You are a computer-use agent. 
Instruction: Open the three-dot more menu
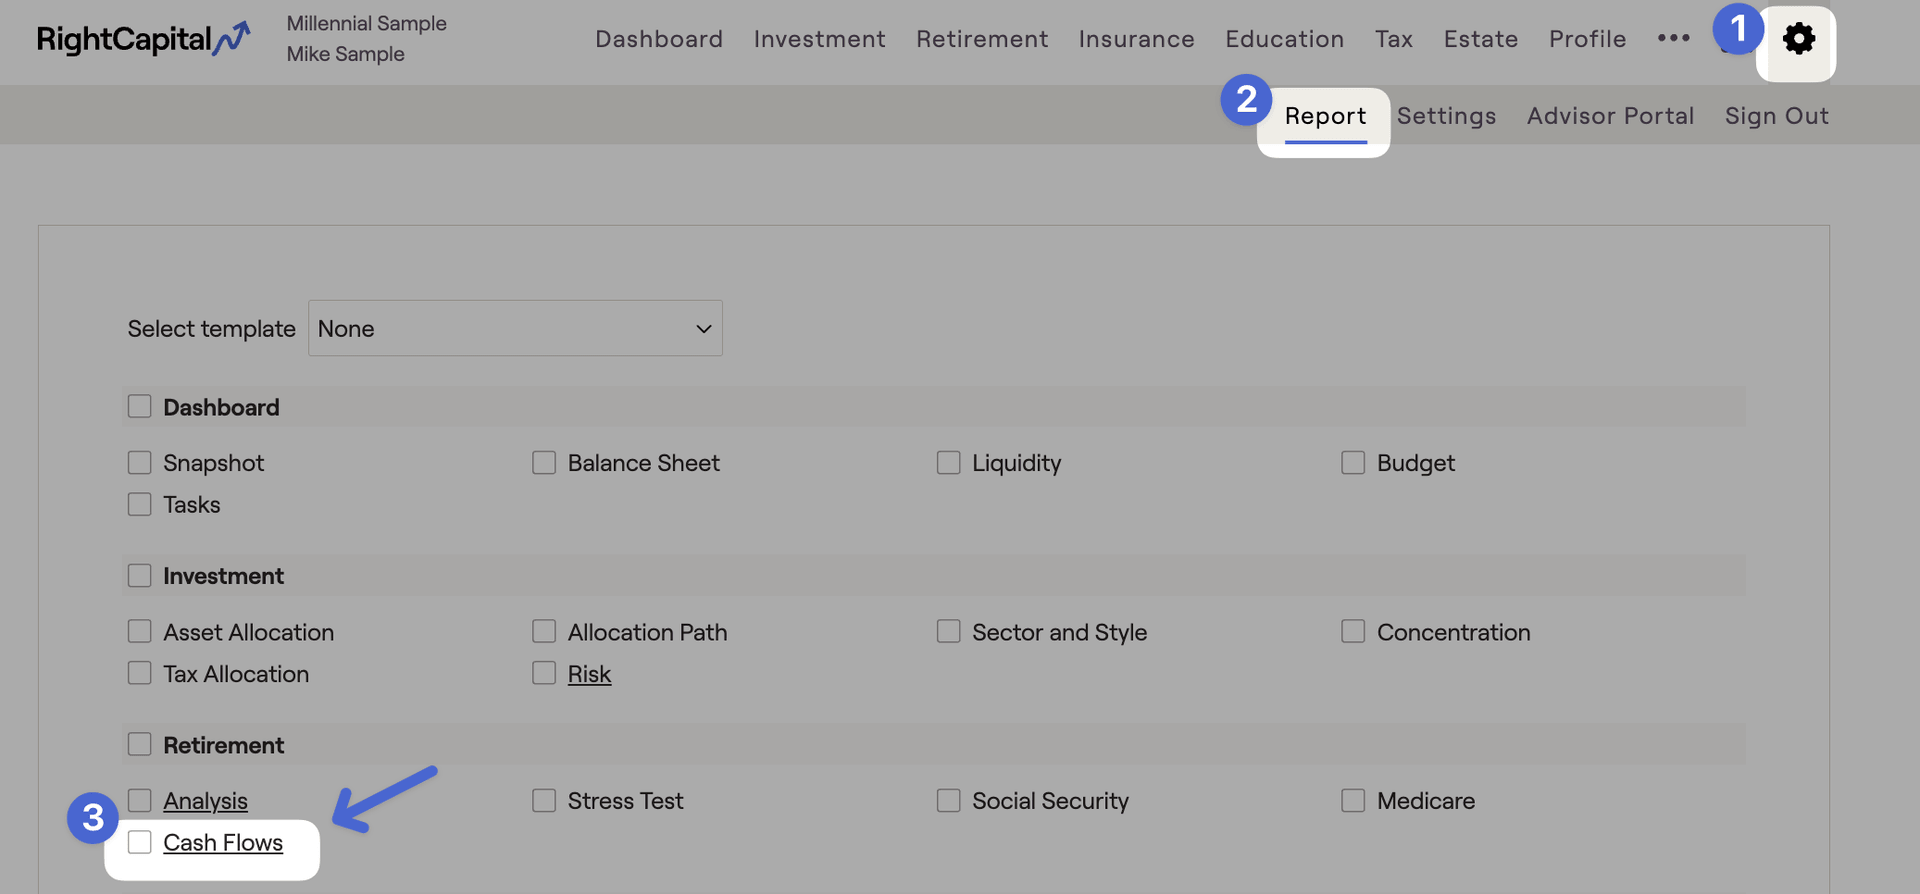[1673, 38]
